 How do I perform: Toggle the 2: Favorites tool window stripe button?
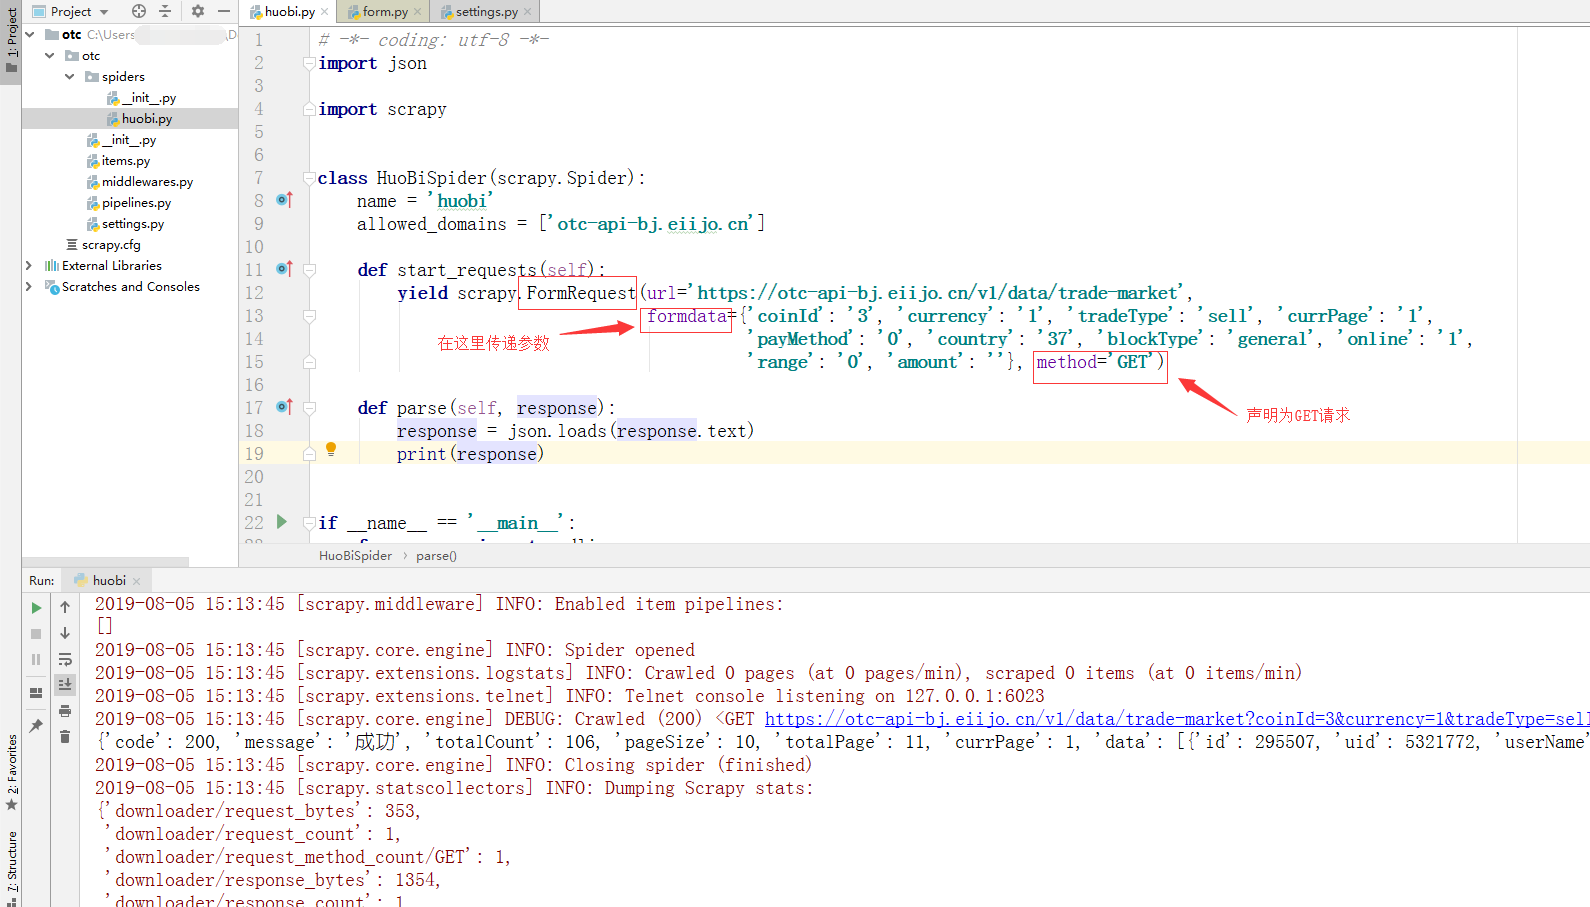pos(11,772)
